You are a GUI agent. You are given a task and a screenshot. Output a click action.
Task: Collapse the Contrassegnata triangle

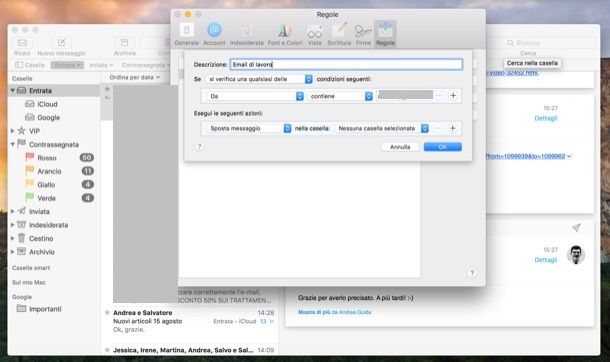click(x=12, y=145)
